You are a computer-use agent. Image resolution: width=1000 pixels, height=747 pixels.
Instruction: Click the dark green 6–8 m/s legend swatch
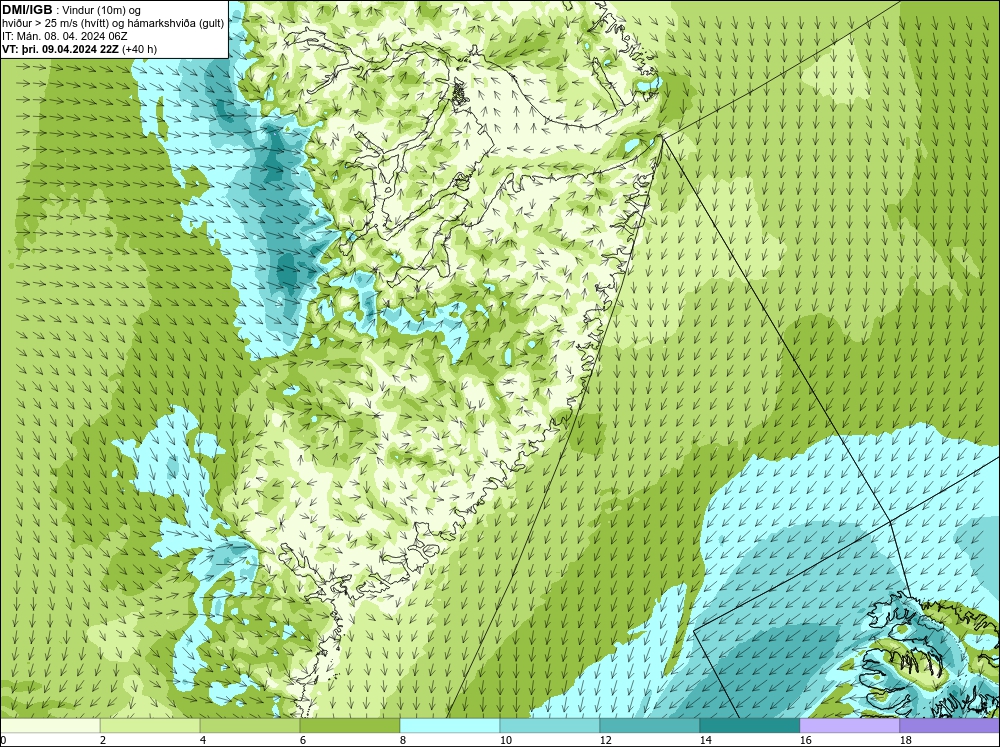[349, 725]
